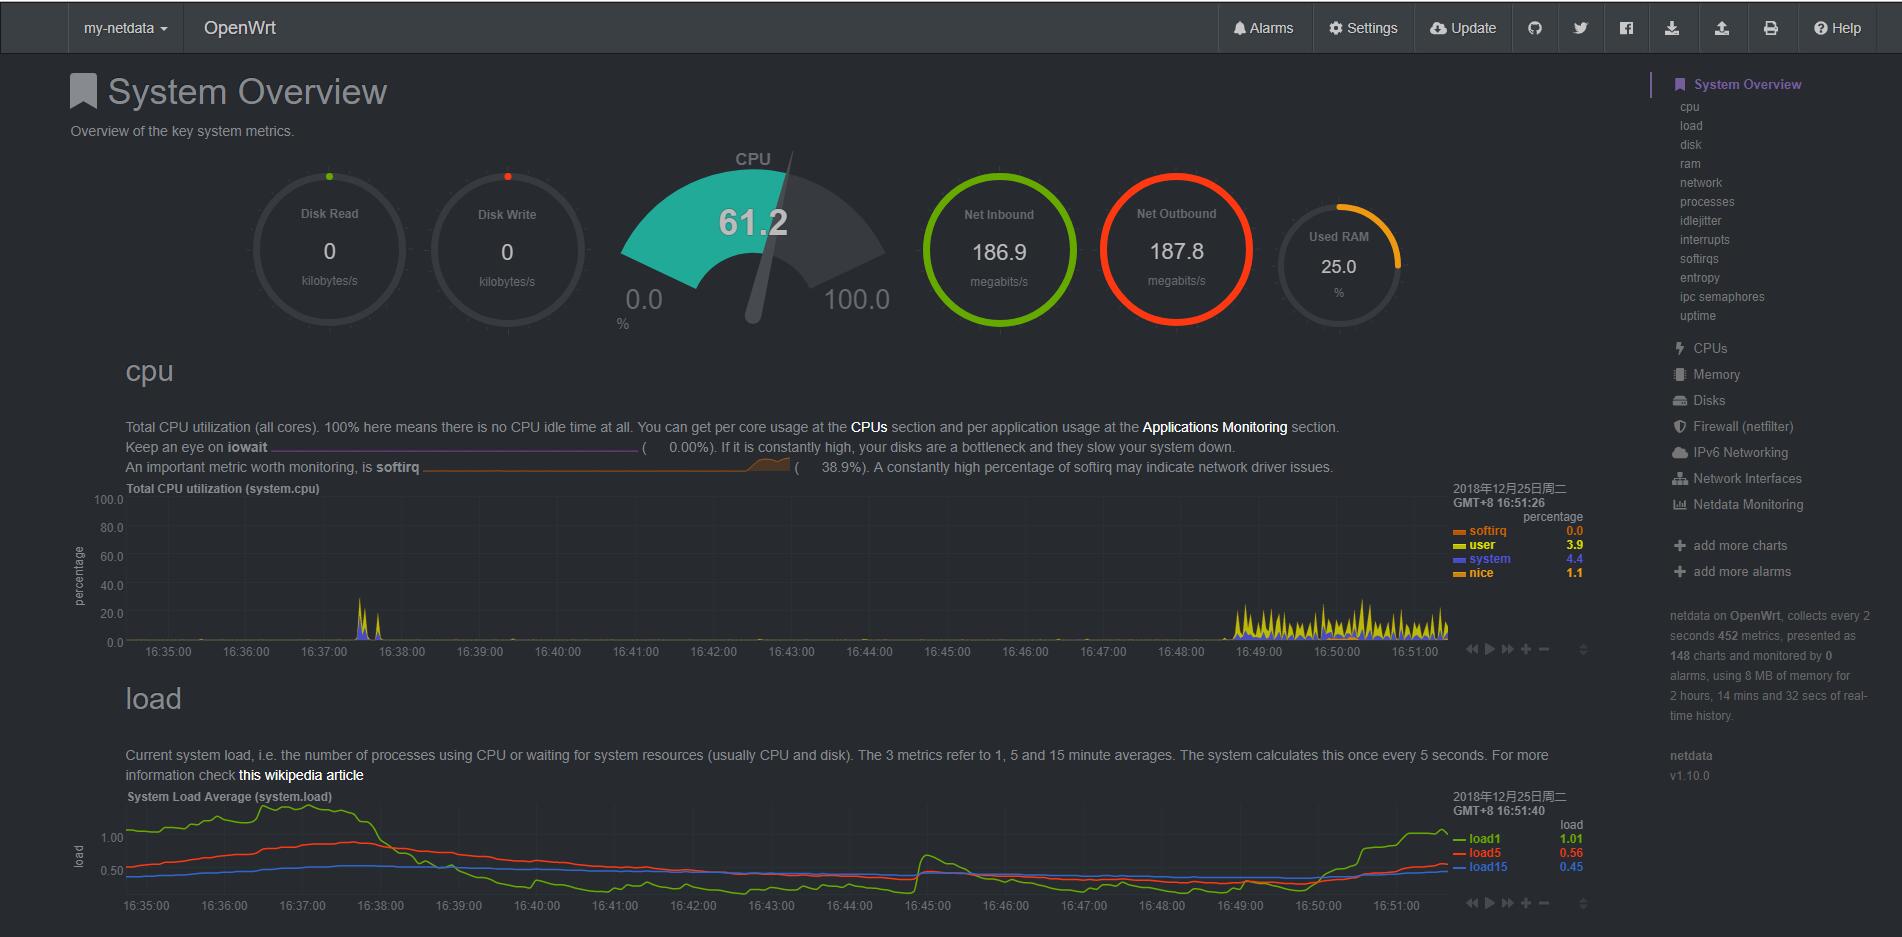1902x937 pixels.
Task: Rewind the CPU chart with pan-left control
Action: pyautogui.click(x=1471, y=649)
